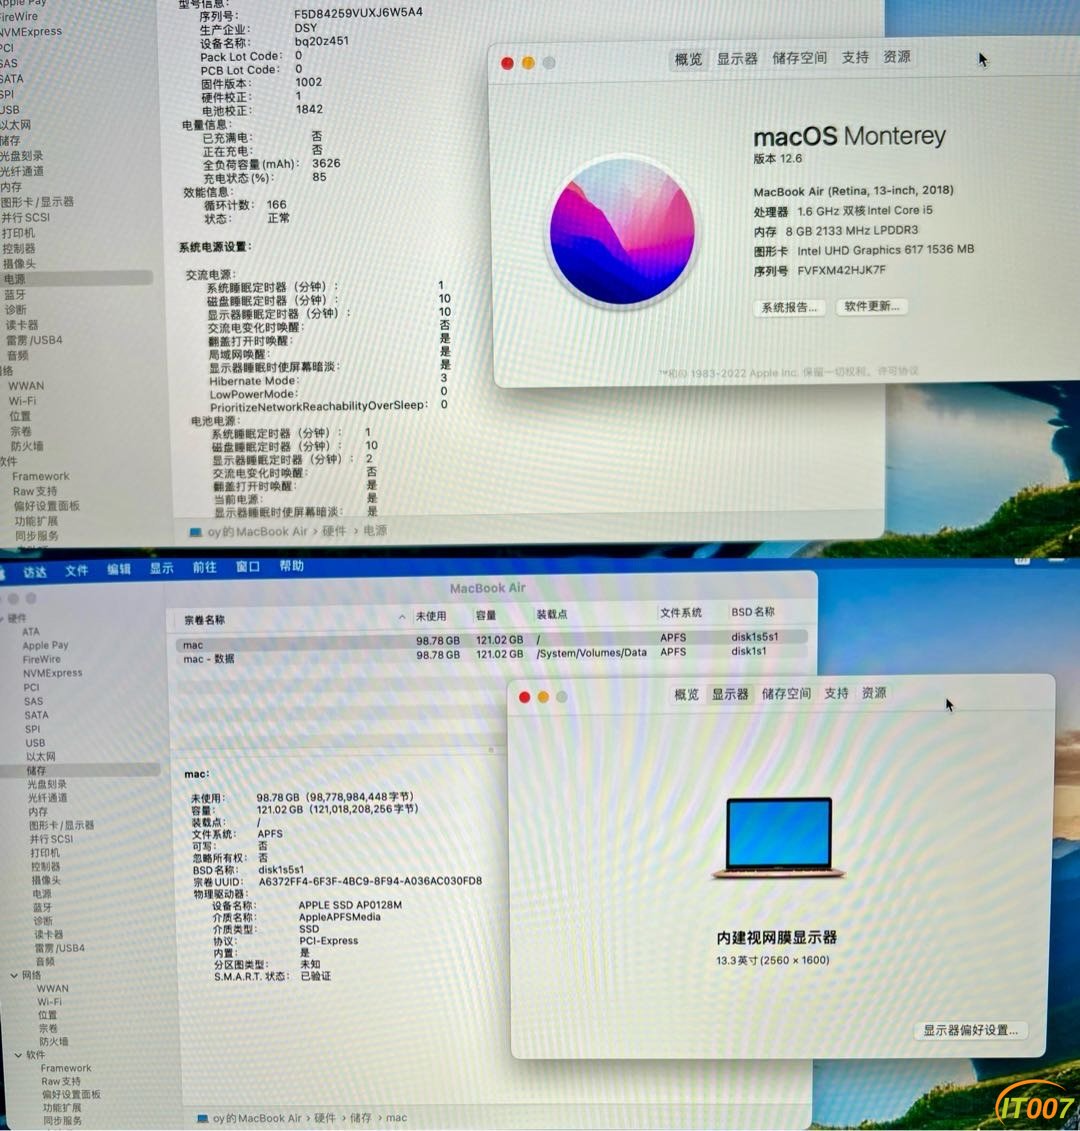Click serial number FVFXM42HJK7F
The width and height of the screenshot is (1080, 1131).
coord(841,270)
